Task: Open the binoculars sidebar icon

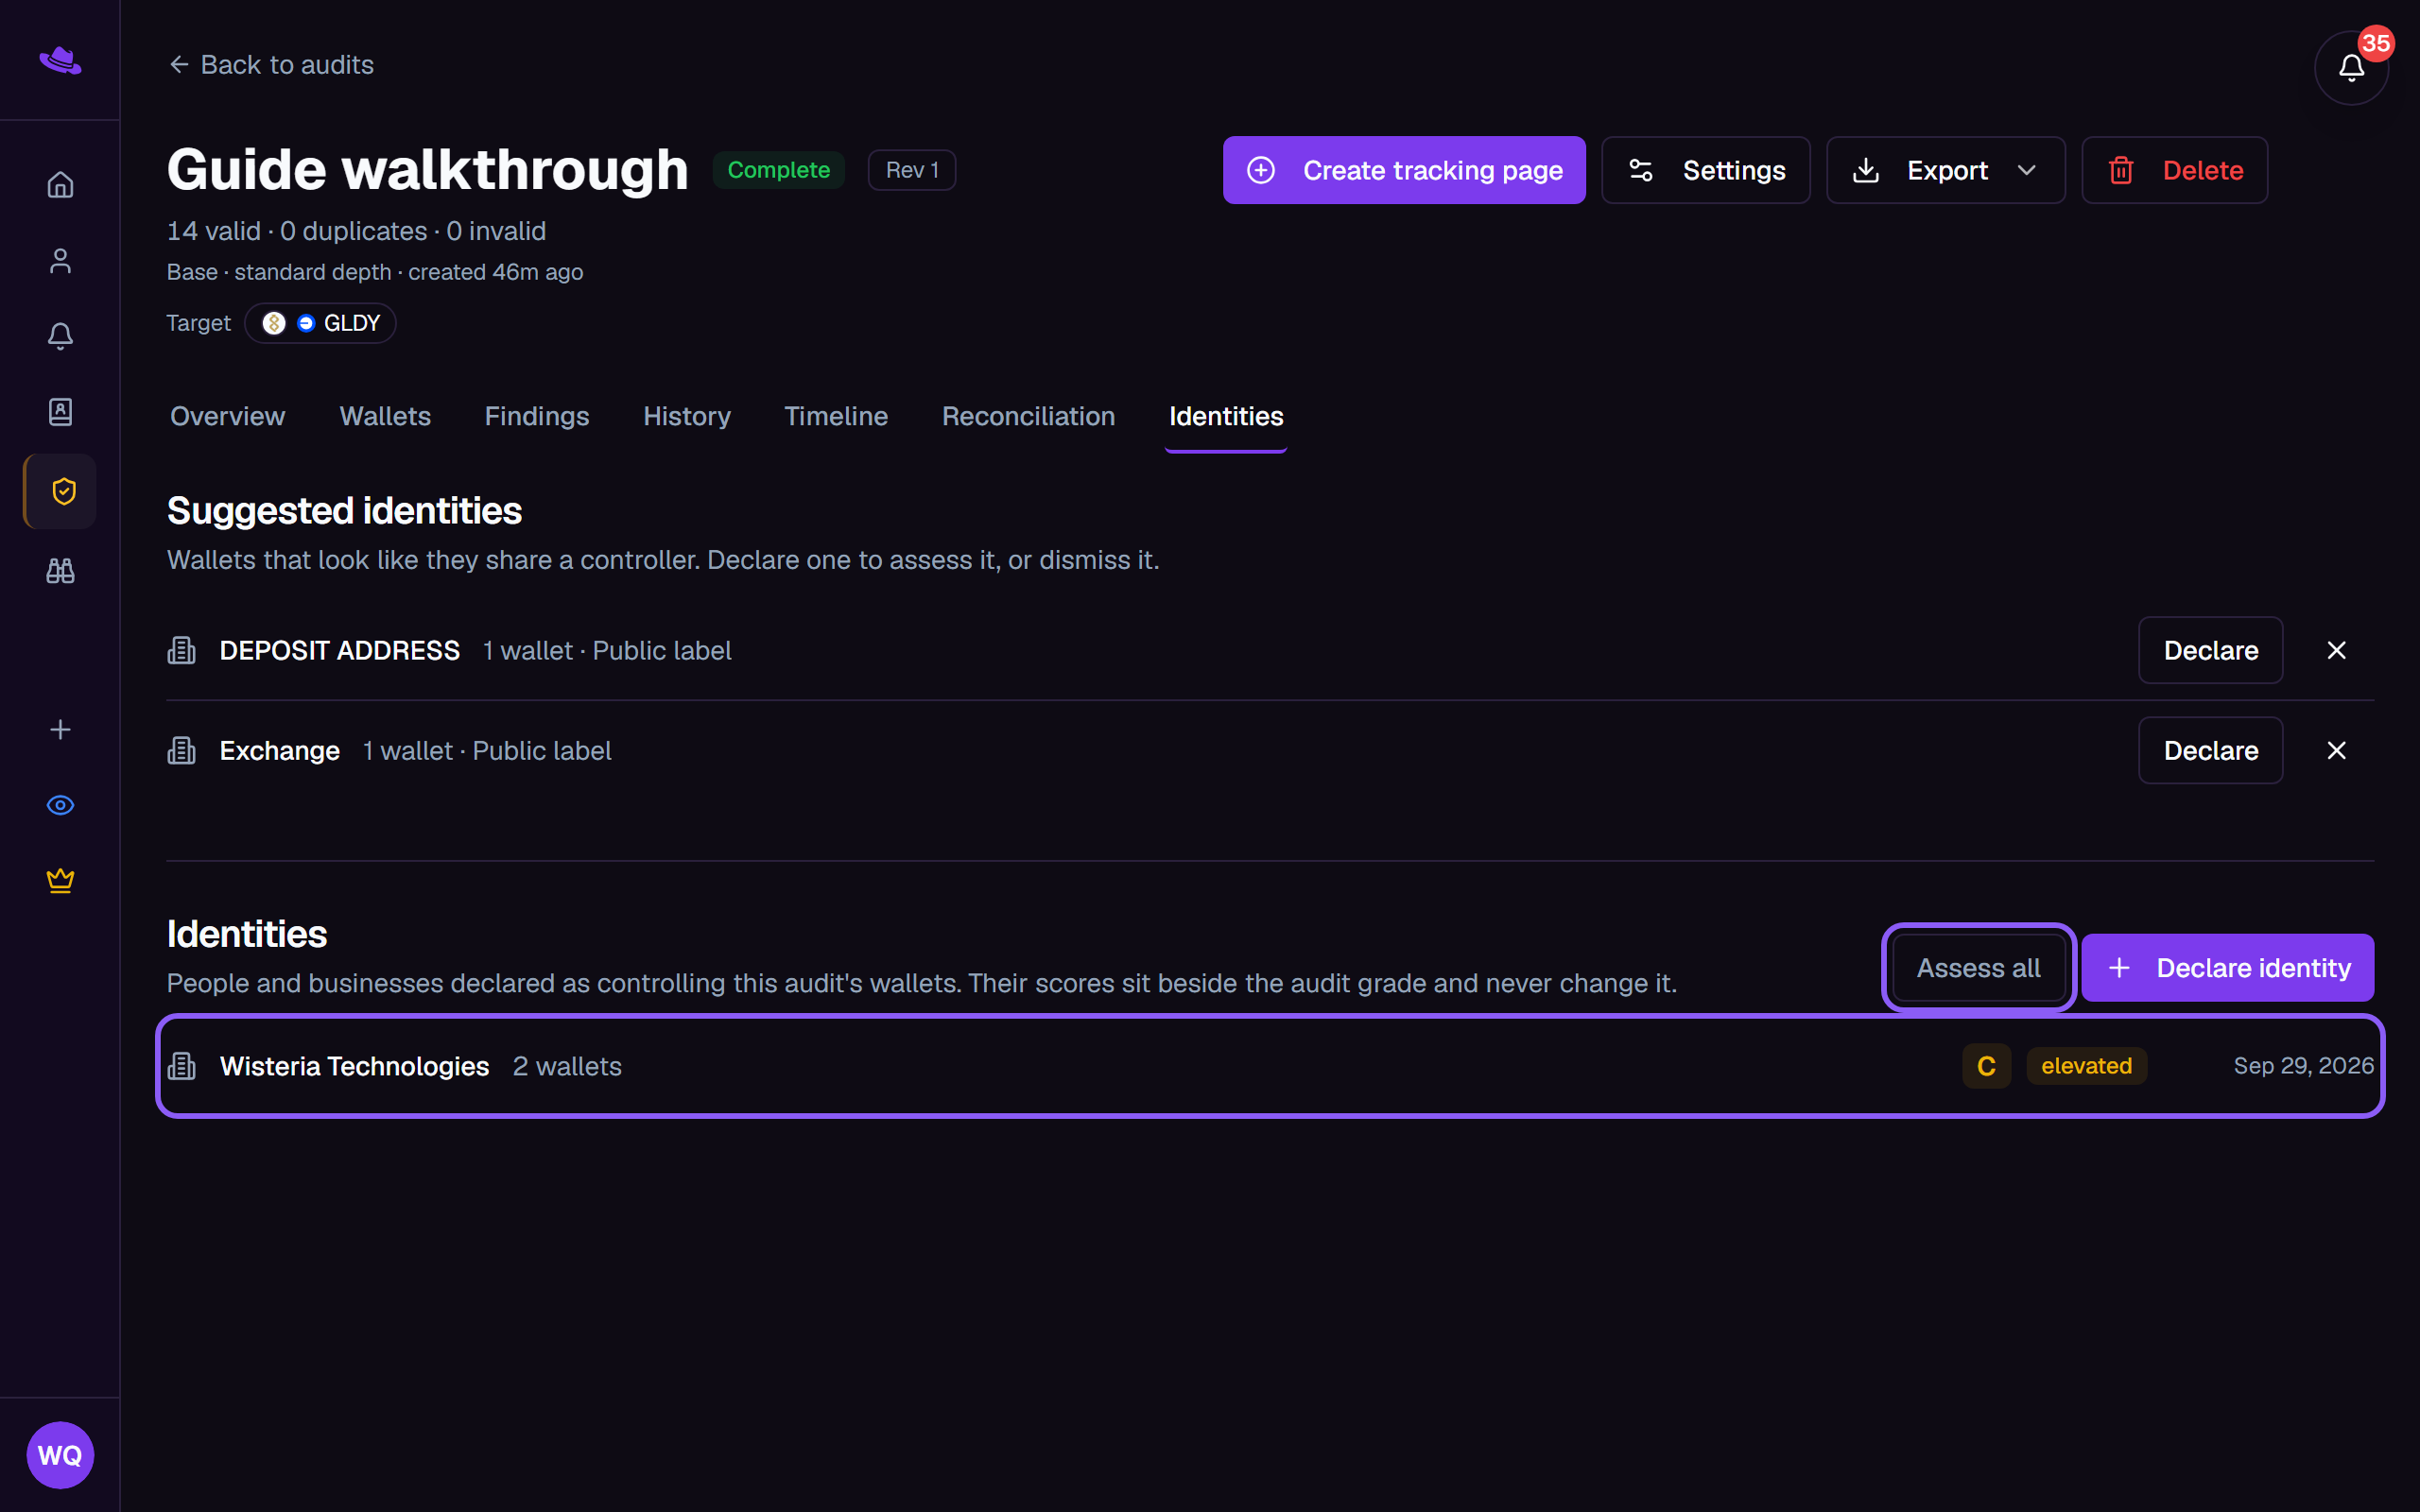Action: pyautogui.click(x=60, y=571)
